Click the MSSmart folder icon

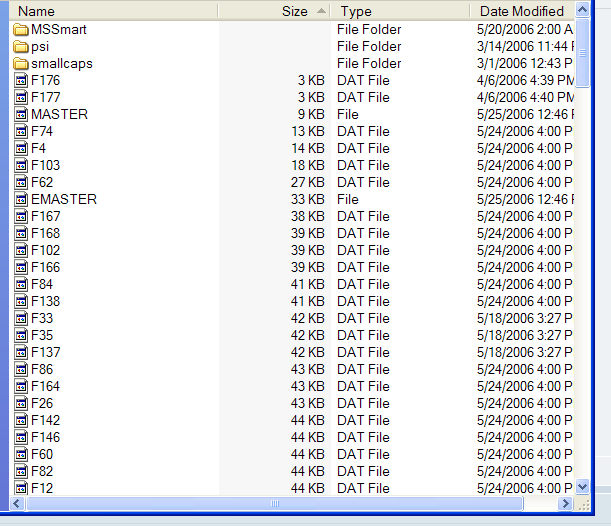(x=21, y=30)
